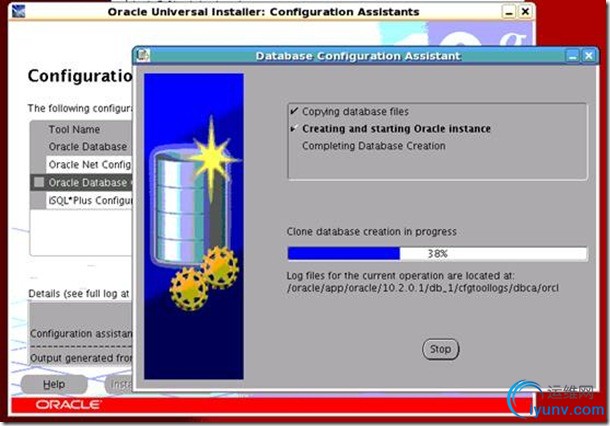
Task: Click the arrow marker beside Creating and starting Oracle instance
Action: click(294, 128)
